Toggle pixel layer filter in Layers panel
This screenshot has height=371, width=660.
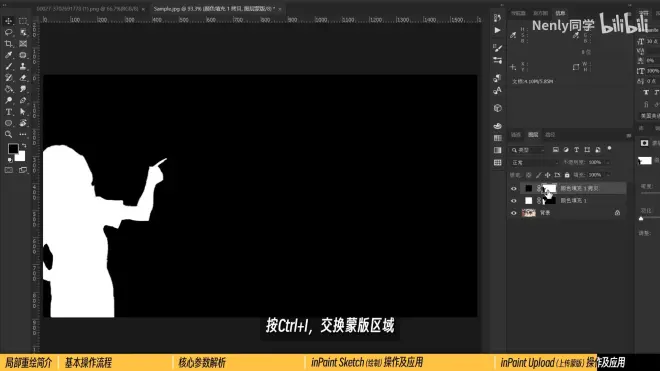556,150
